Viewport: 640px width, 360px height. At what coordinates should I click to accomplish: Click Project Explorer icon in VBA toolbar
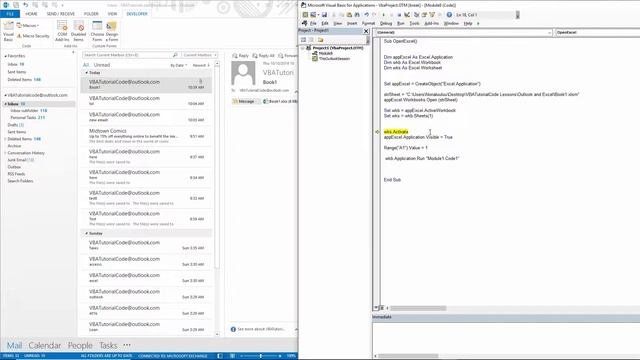[x=416, y=15]
